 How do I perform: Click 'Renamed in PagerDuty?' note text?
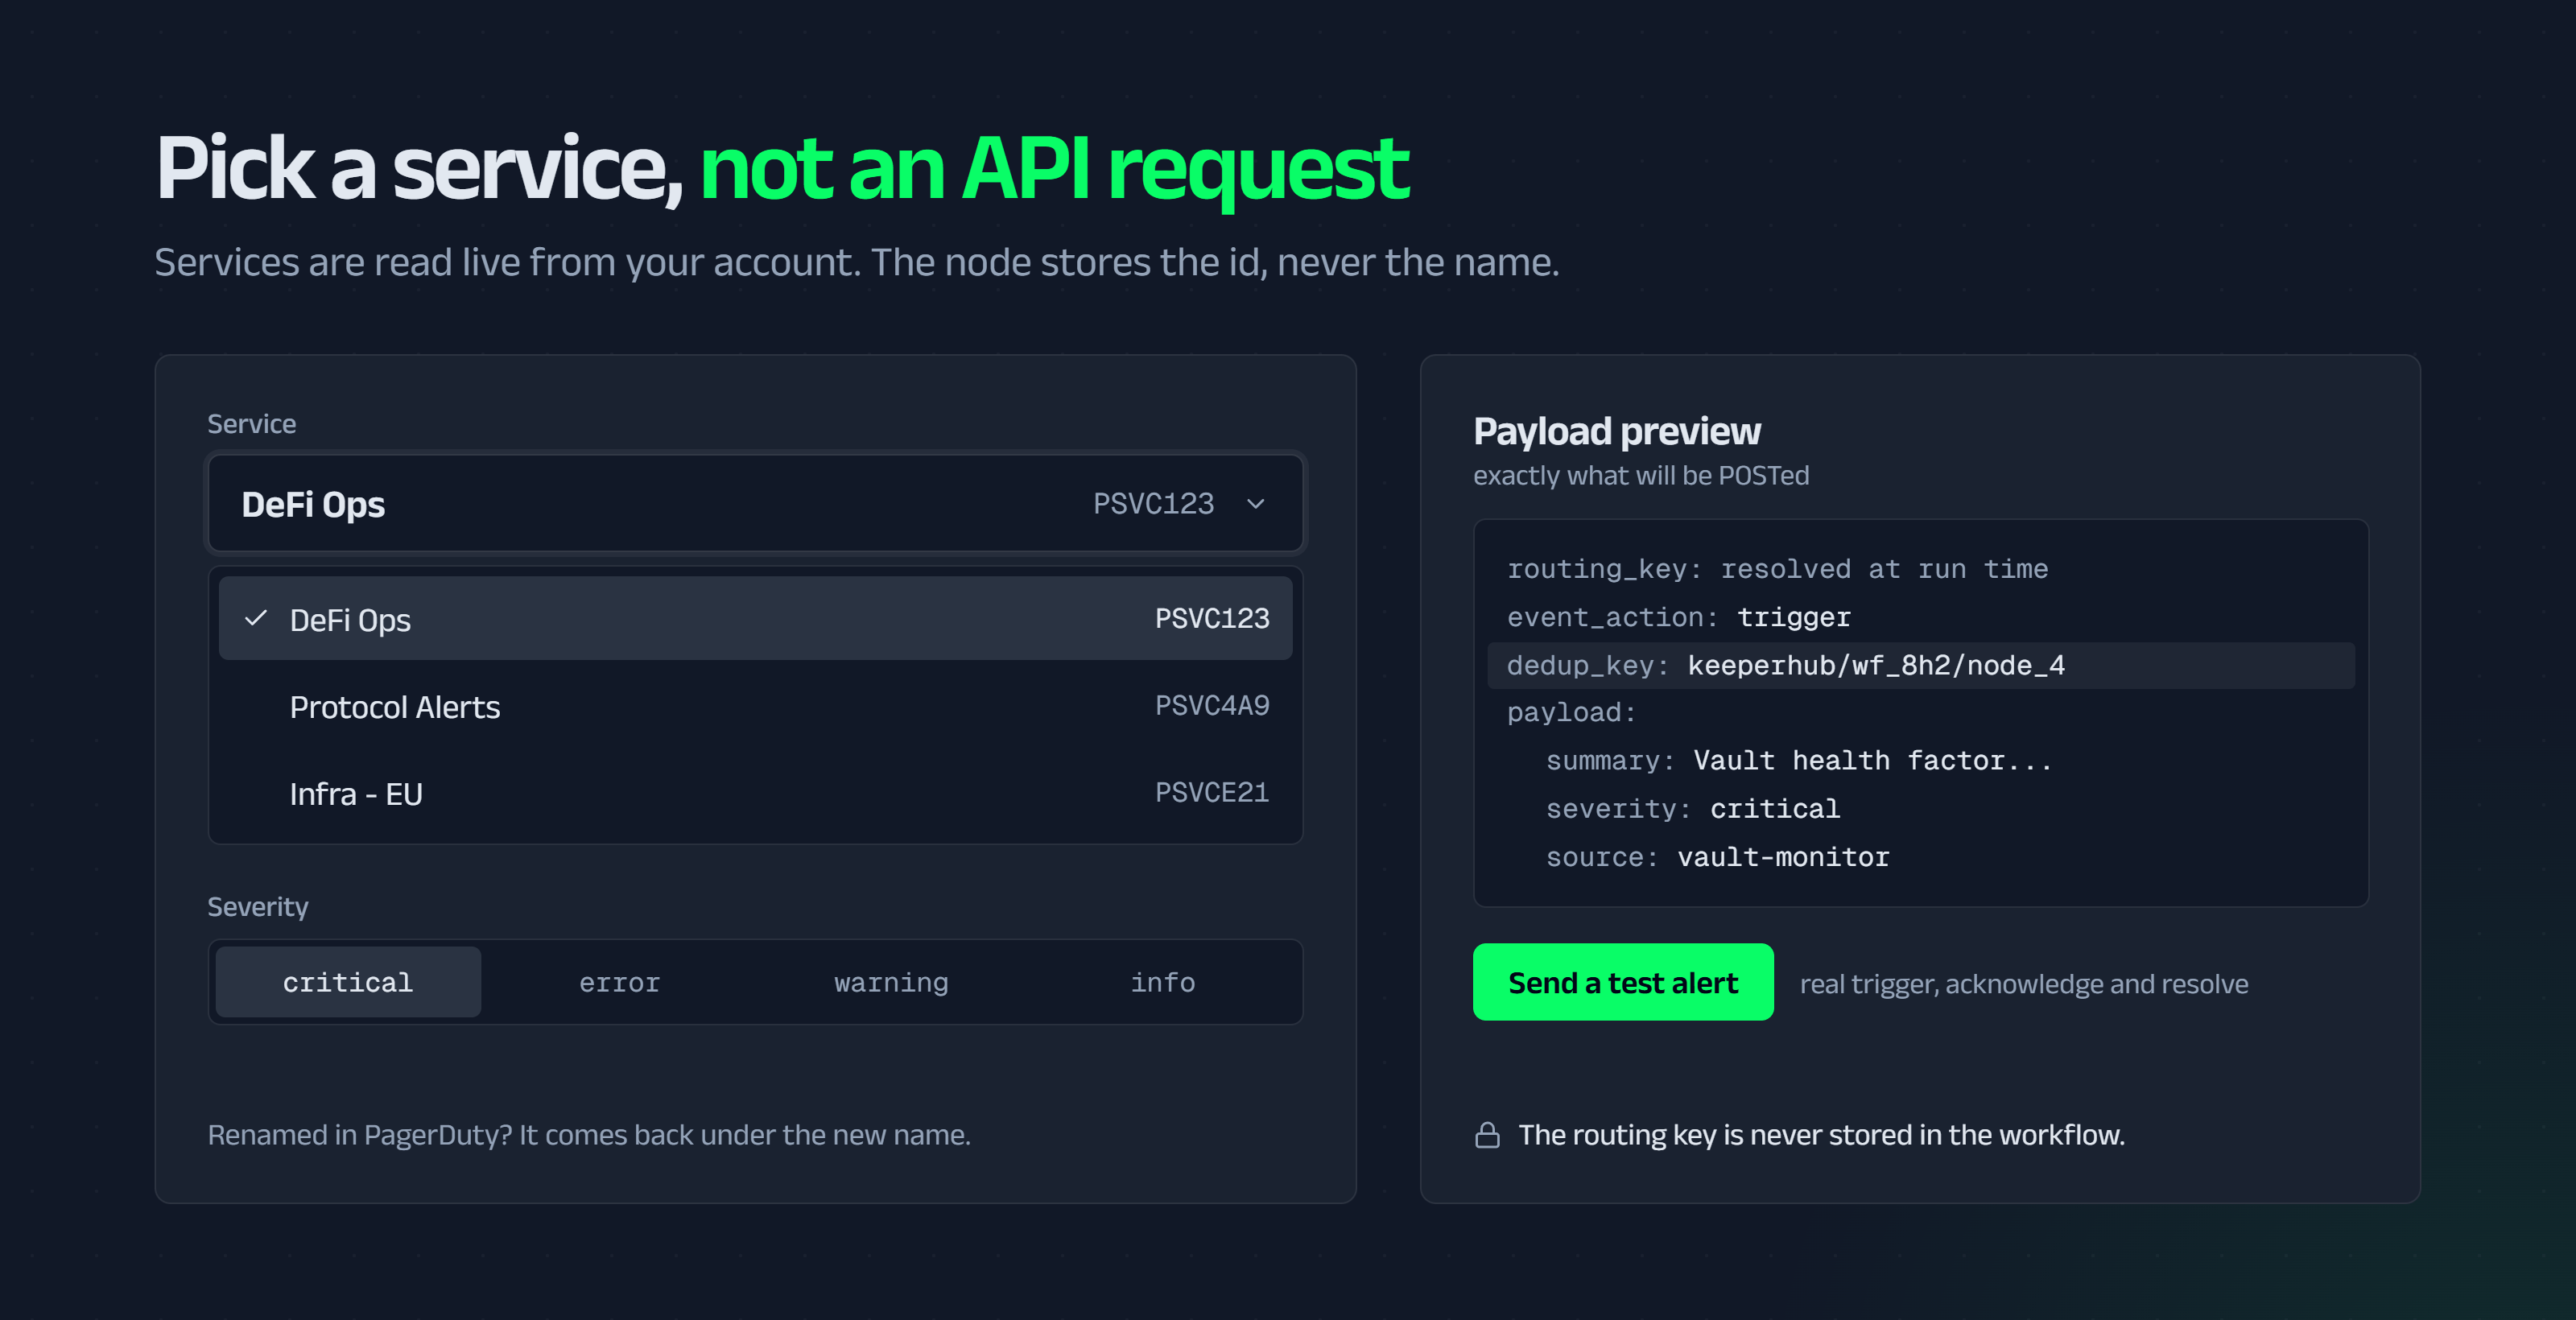589,1135
